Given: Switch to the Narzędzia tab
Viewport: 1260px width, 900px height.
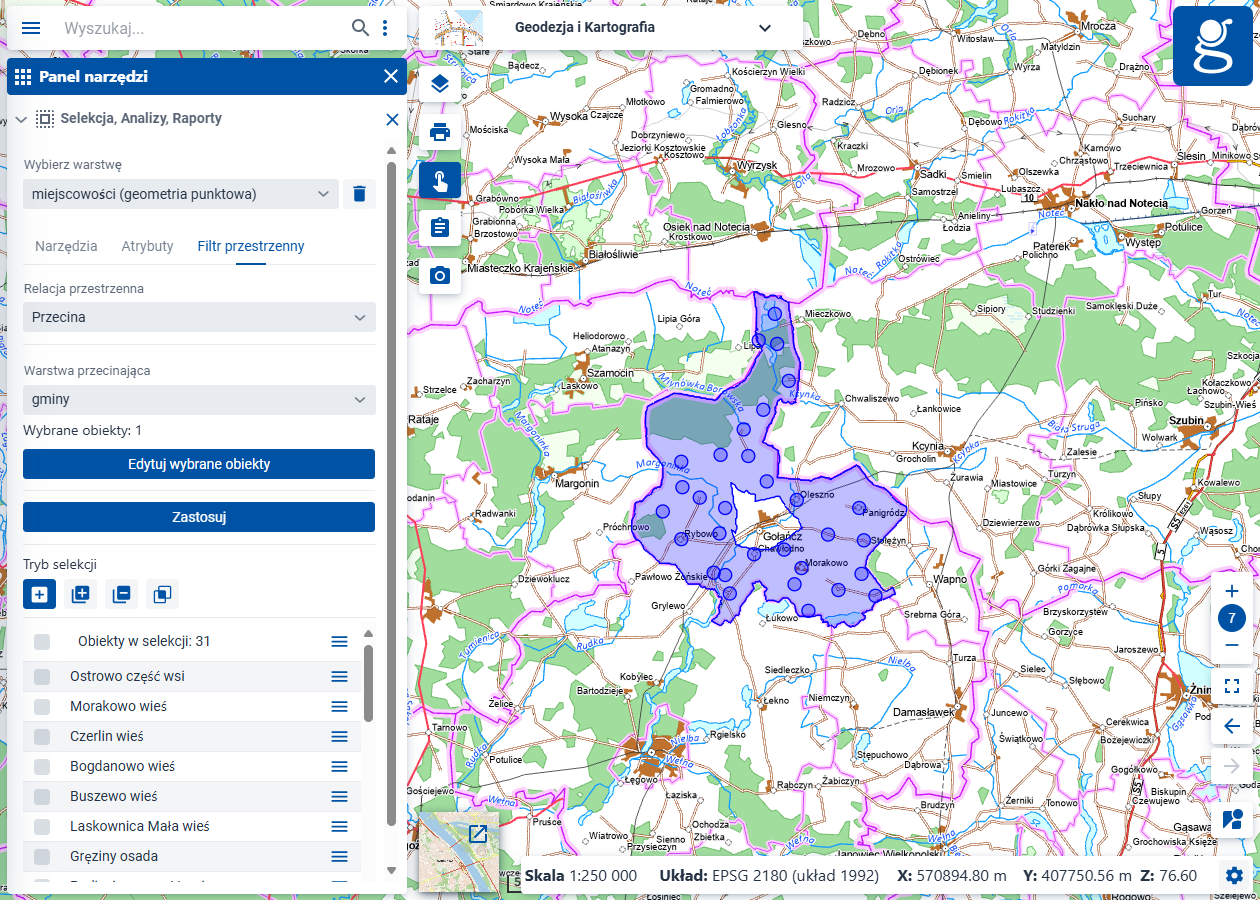Looking at the screenshot, I should (66, 246).
